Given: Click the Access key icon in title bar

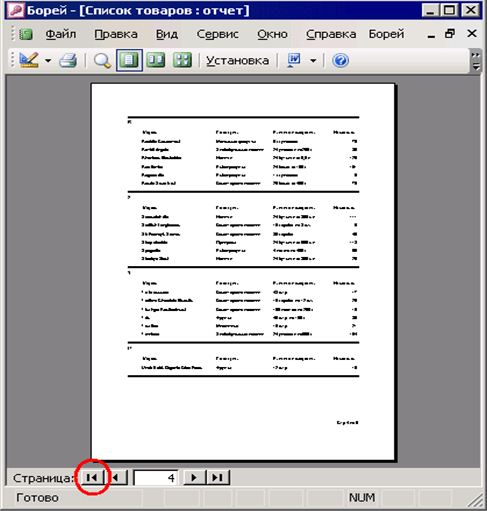Looking at the screenshot, I should tap(15, 10).
